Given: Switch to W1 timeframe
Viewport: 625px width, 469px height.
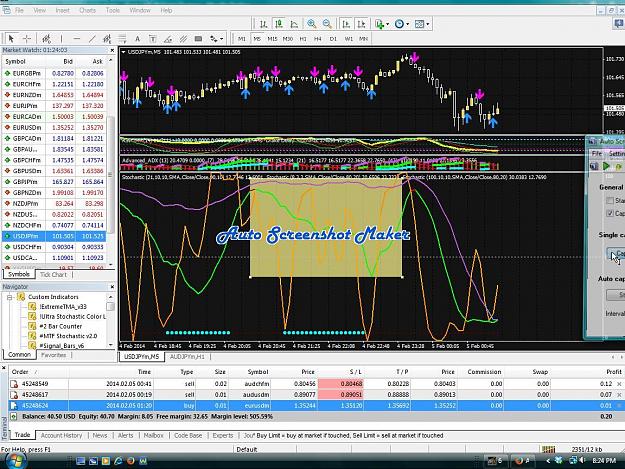Looking at the screenshot, I should coord(349,39).
